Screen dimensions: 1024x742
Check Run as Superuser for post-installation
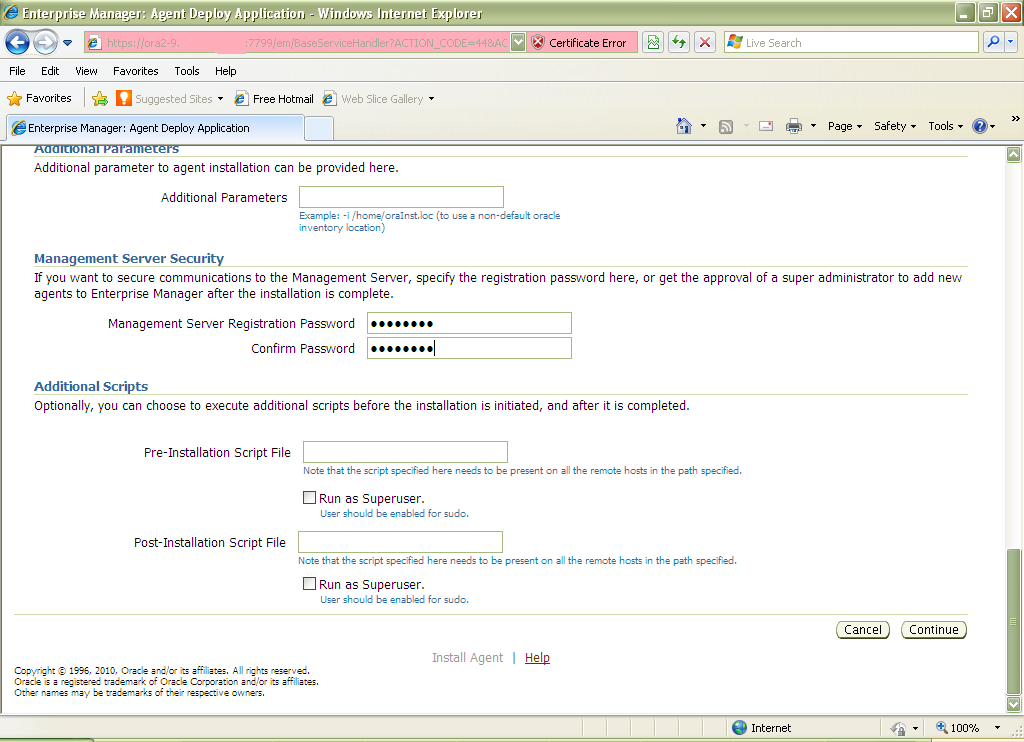click(x=310, y=584)
